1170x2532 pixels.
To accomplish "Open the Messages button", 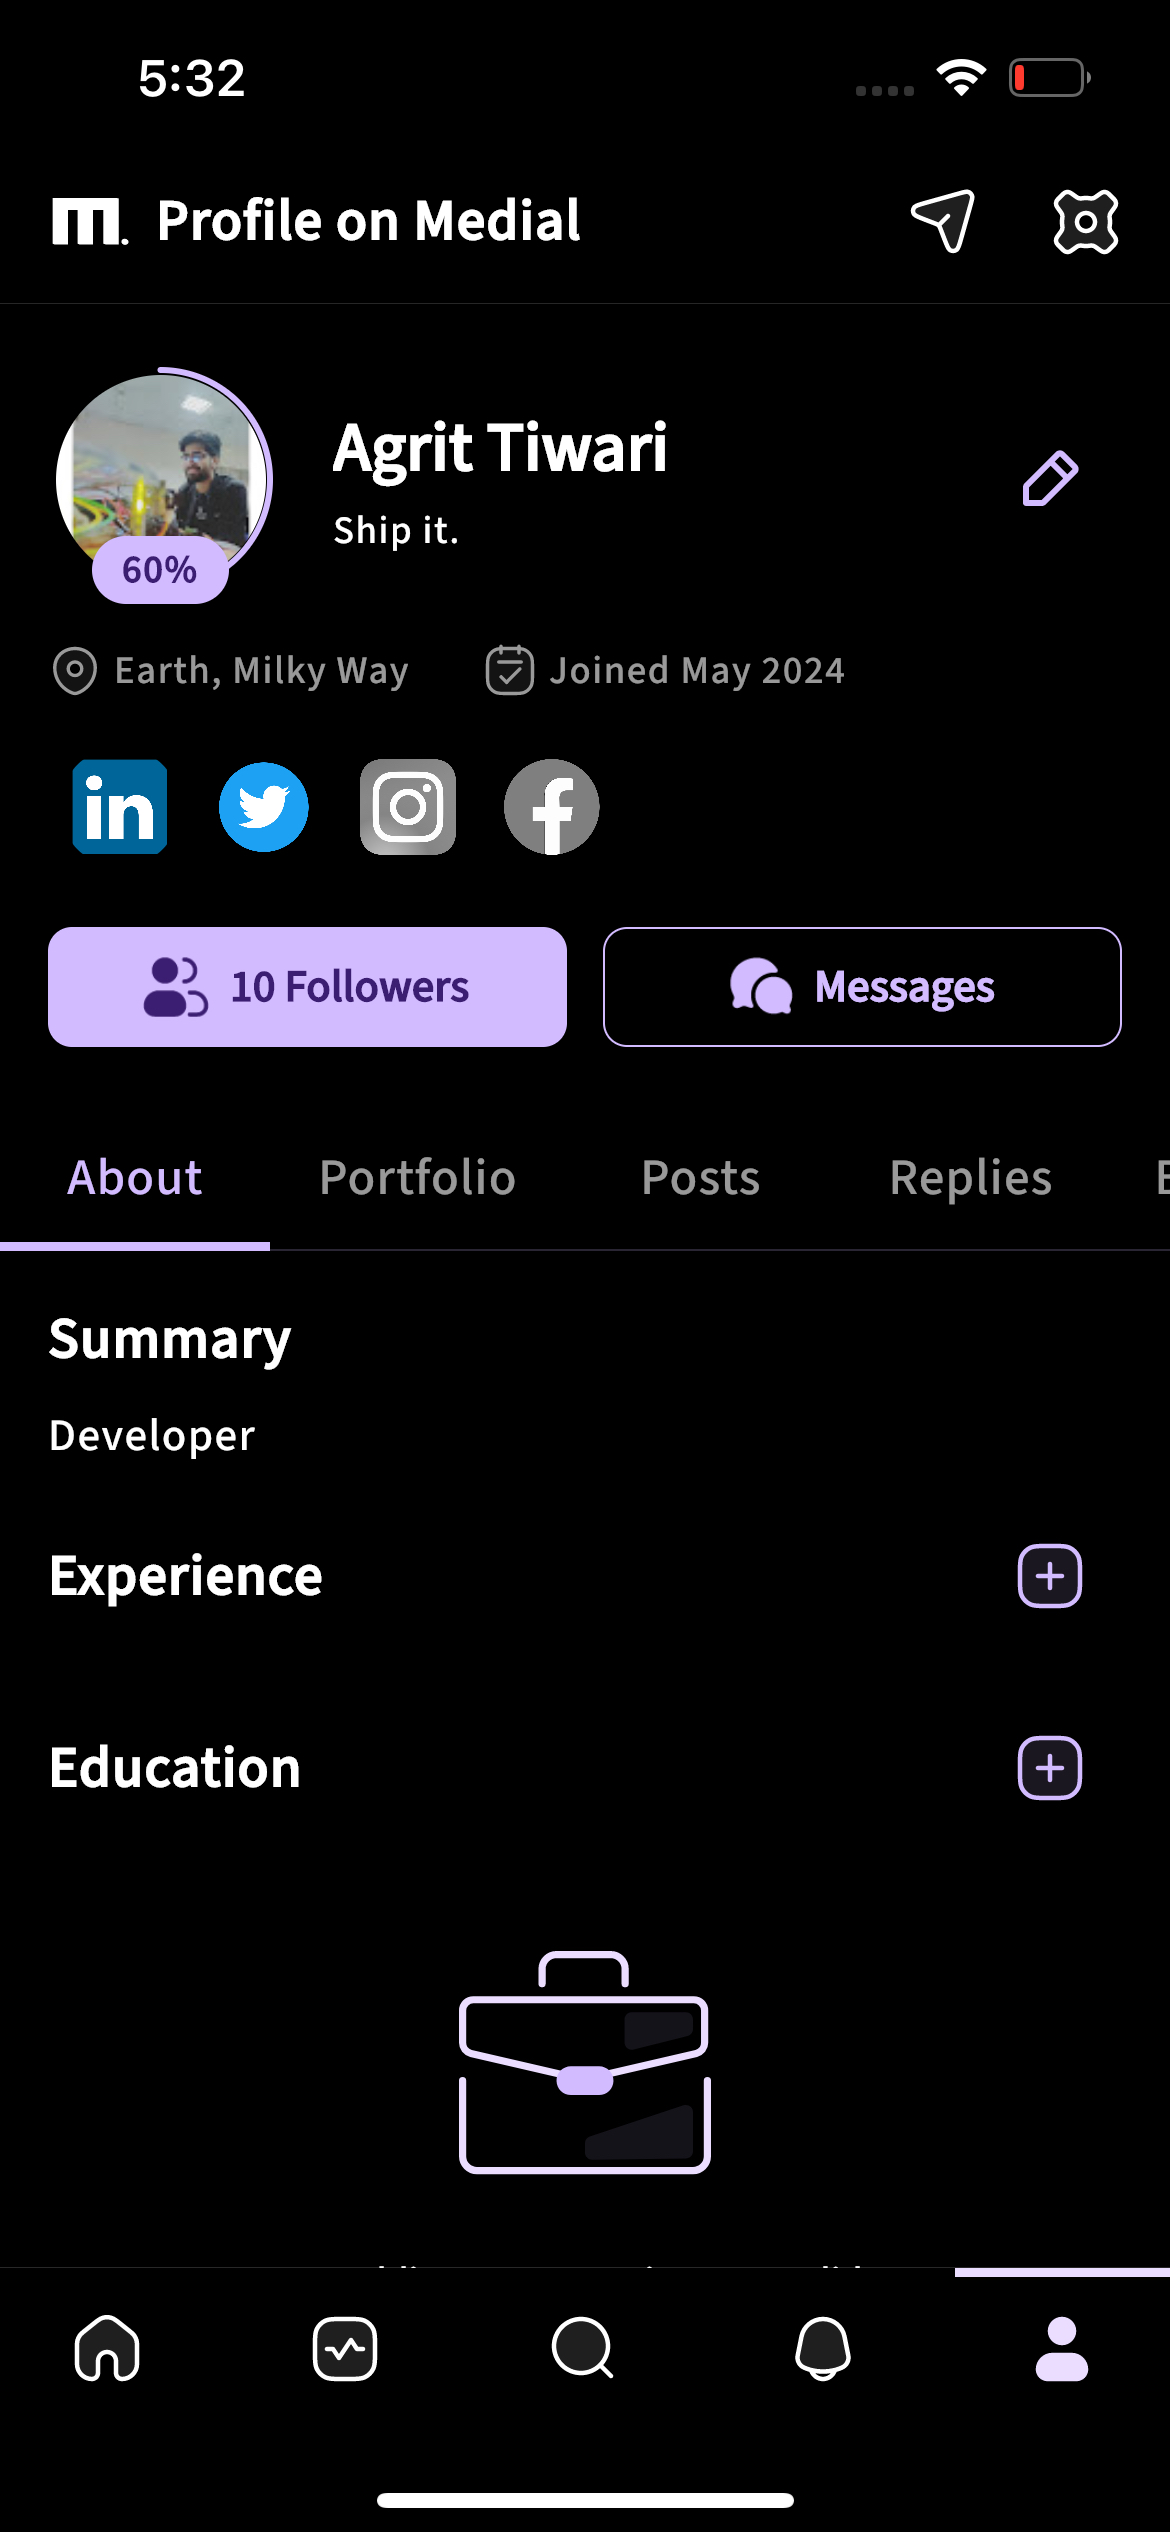I will 862,987.
